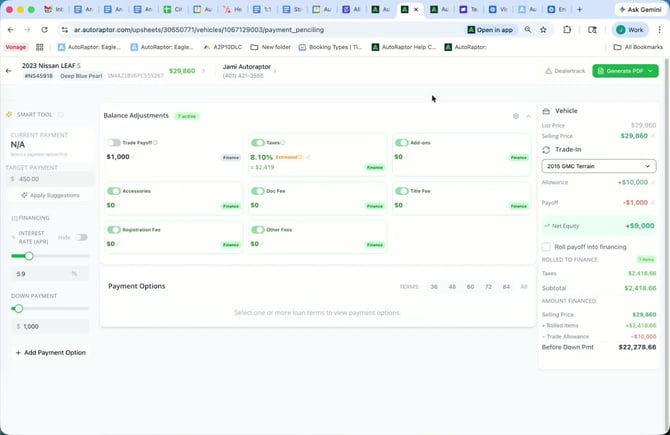
Task: Click the Trade-In refresh icon
Action: [x=546, y=149]
